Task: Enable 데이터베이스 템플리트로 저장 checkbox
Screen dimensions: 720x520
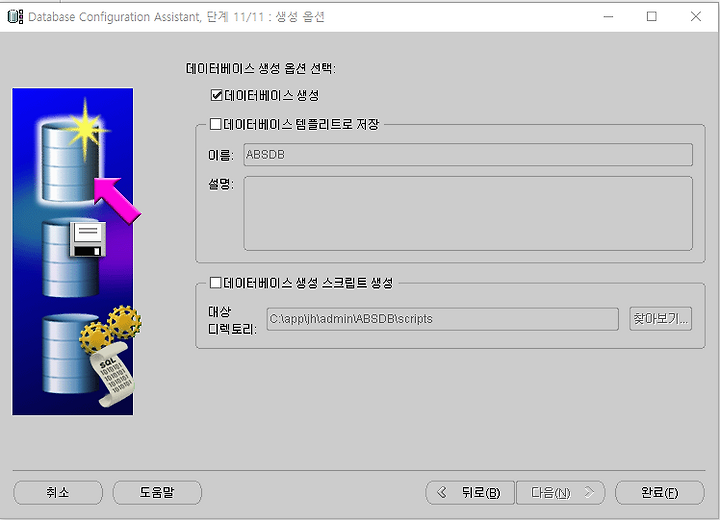Action: click(215, 124)
